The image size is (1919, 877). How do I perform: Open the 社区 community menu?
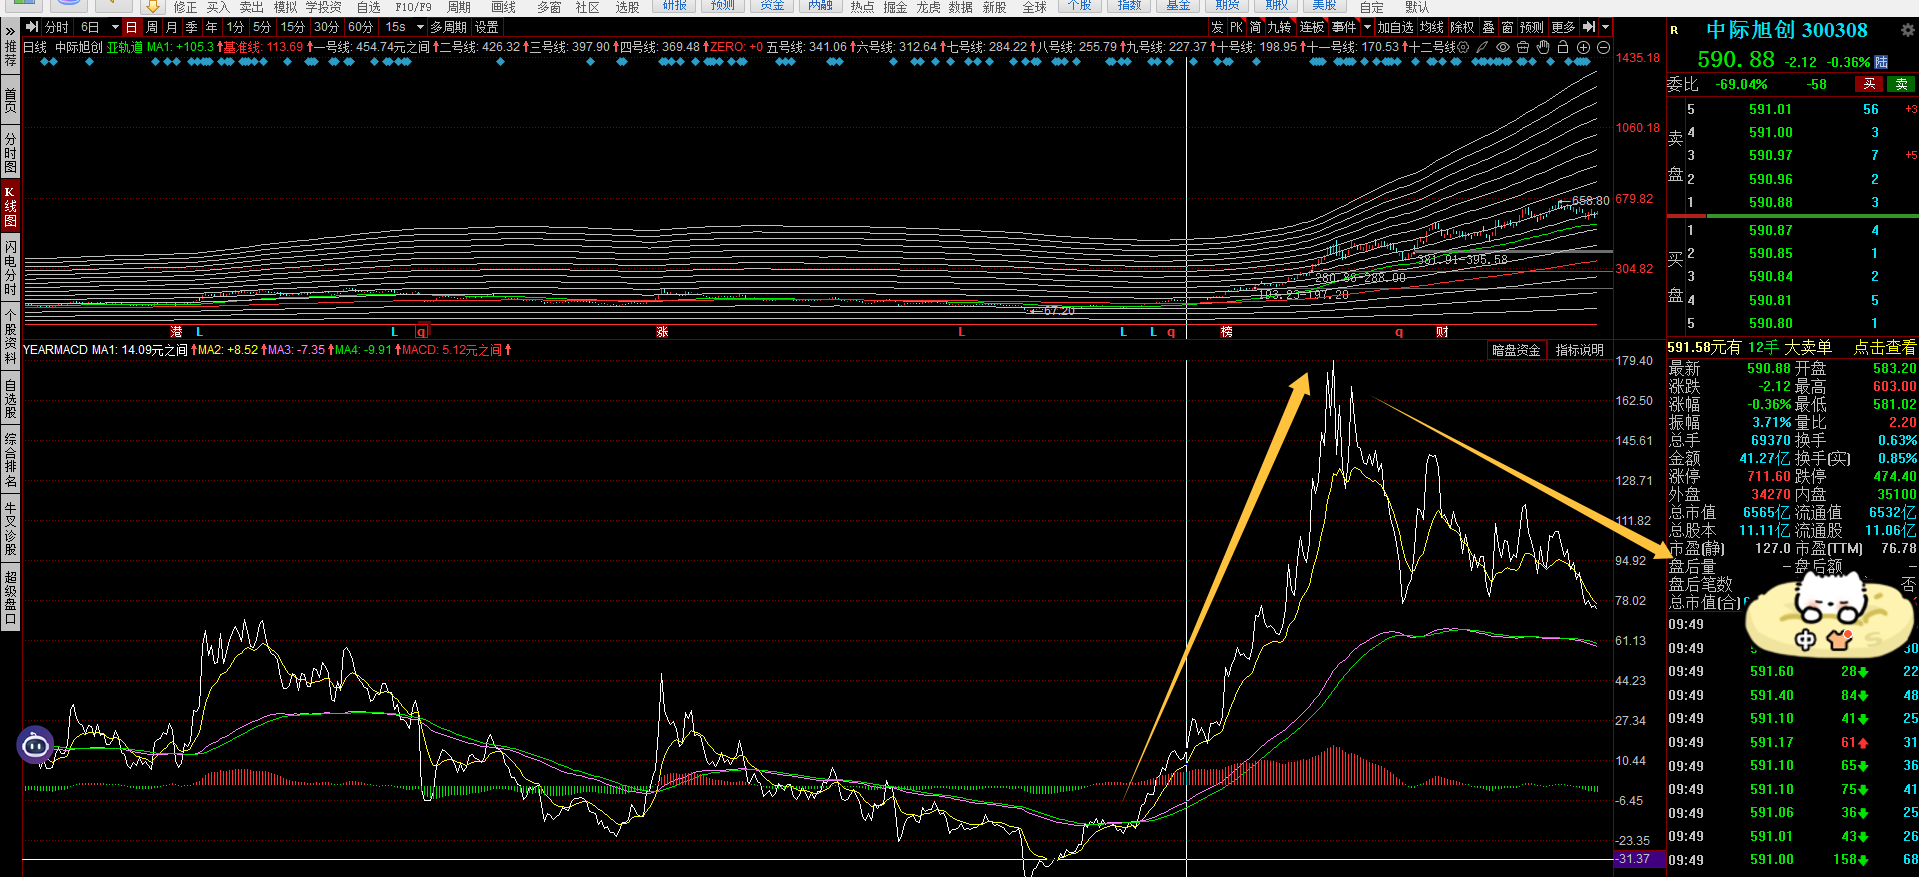[587, 7]
